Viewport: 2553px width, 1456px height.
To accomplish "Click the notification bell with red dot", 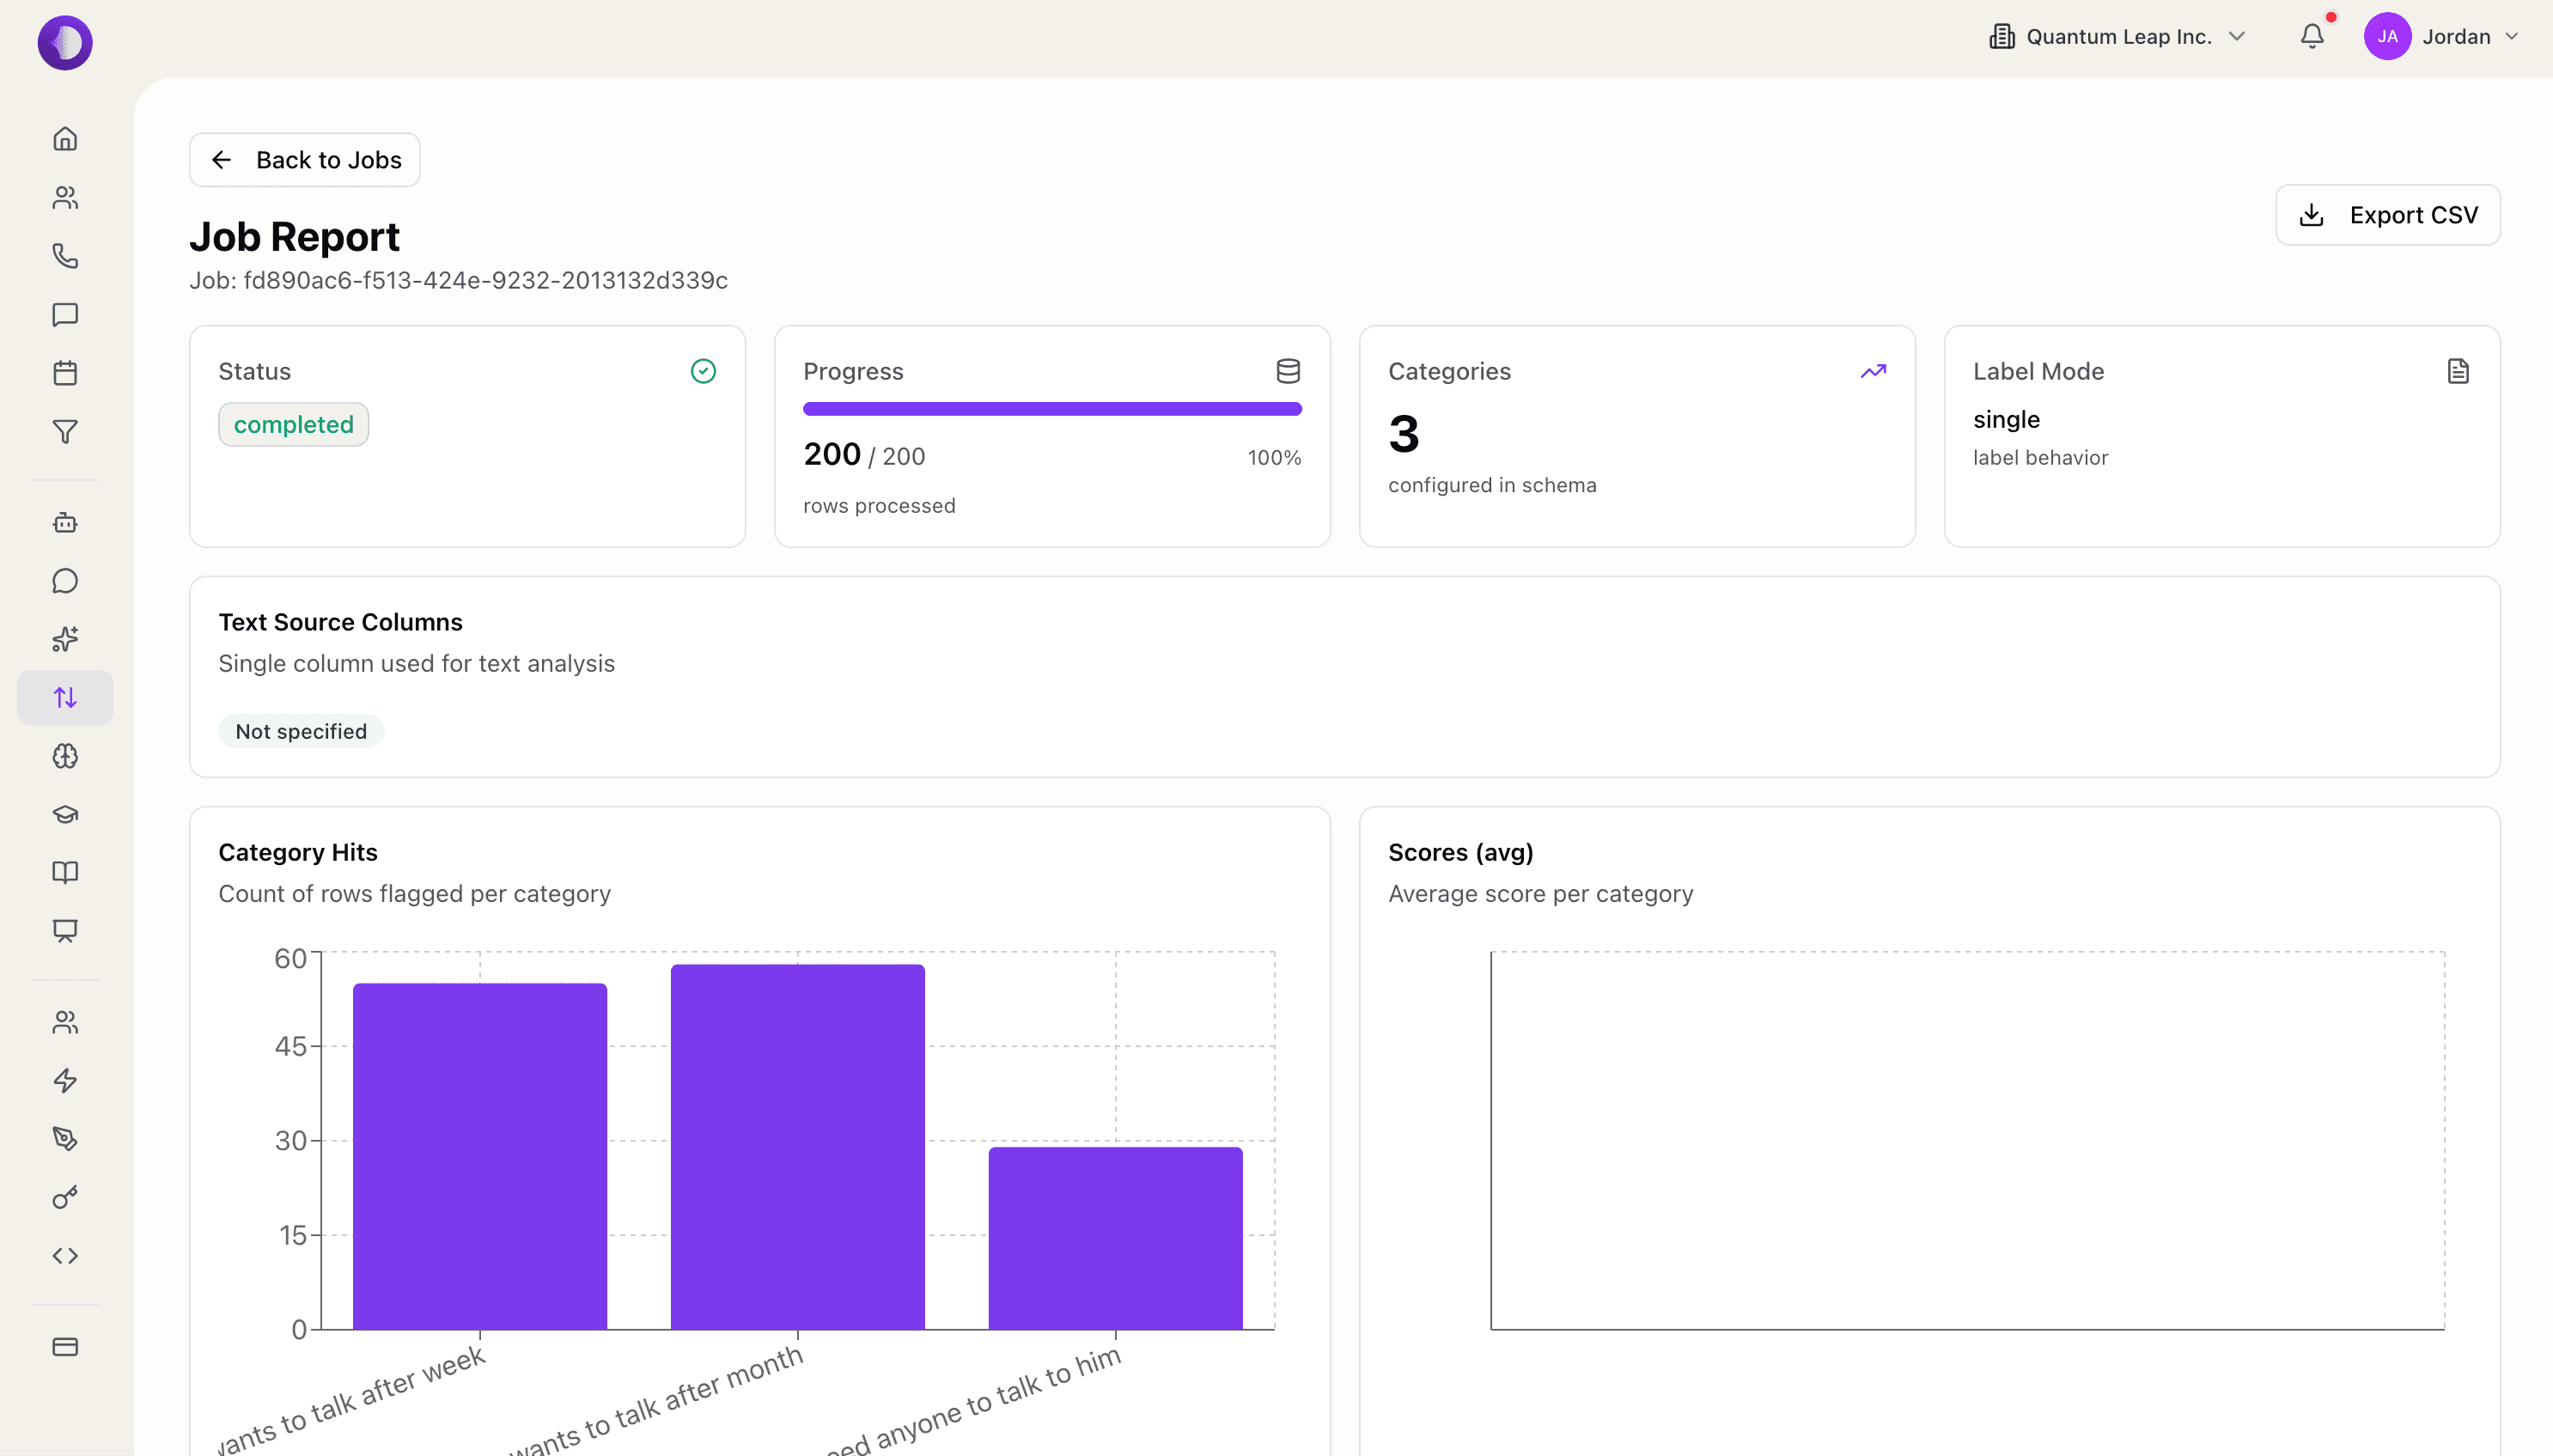I will pos(2311,36).
